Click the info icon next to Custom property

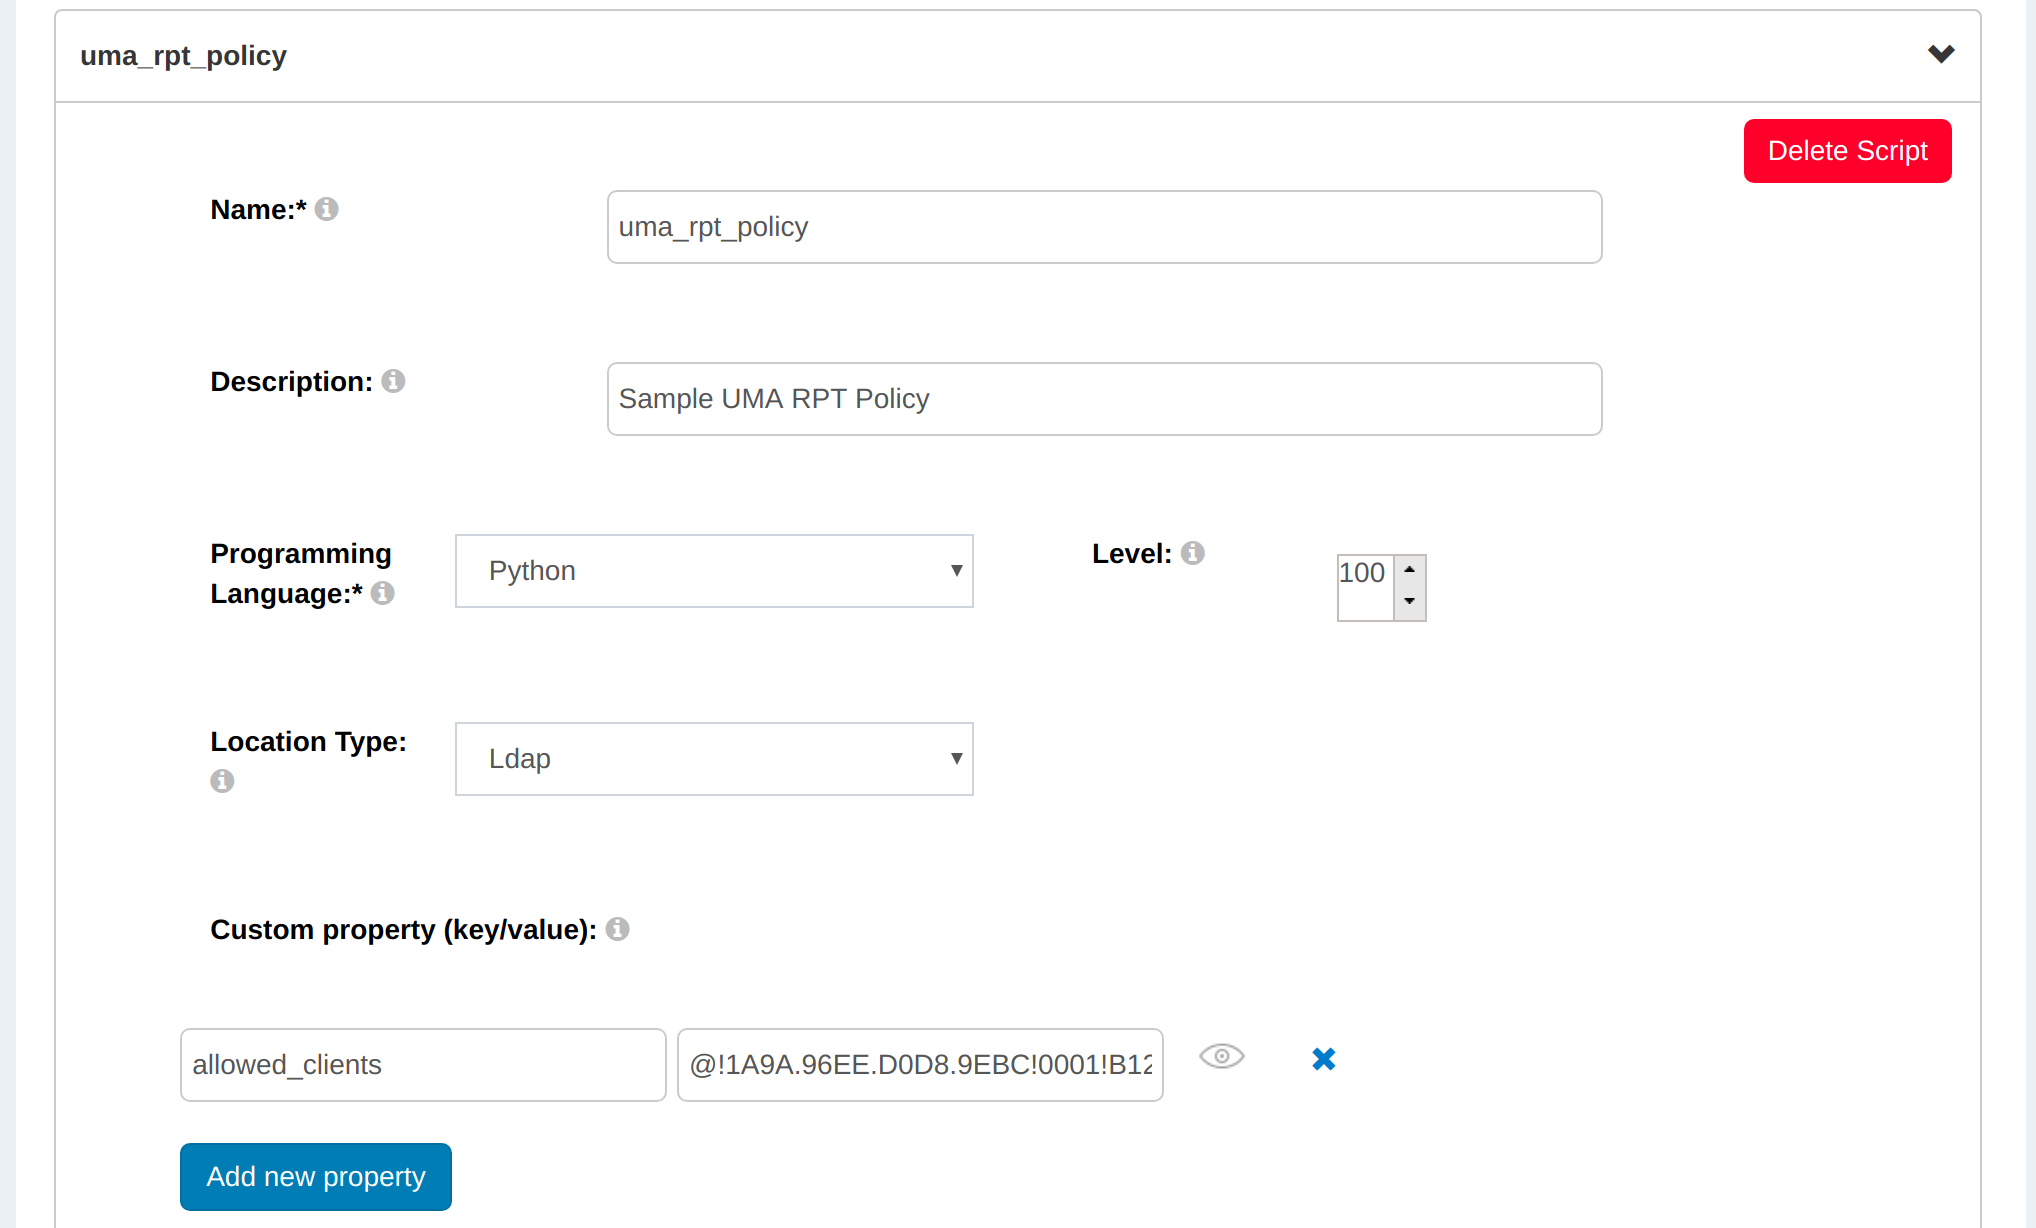(x=618, y=929)
